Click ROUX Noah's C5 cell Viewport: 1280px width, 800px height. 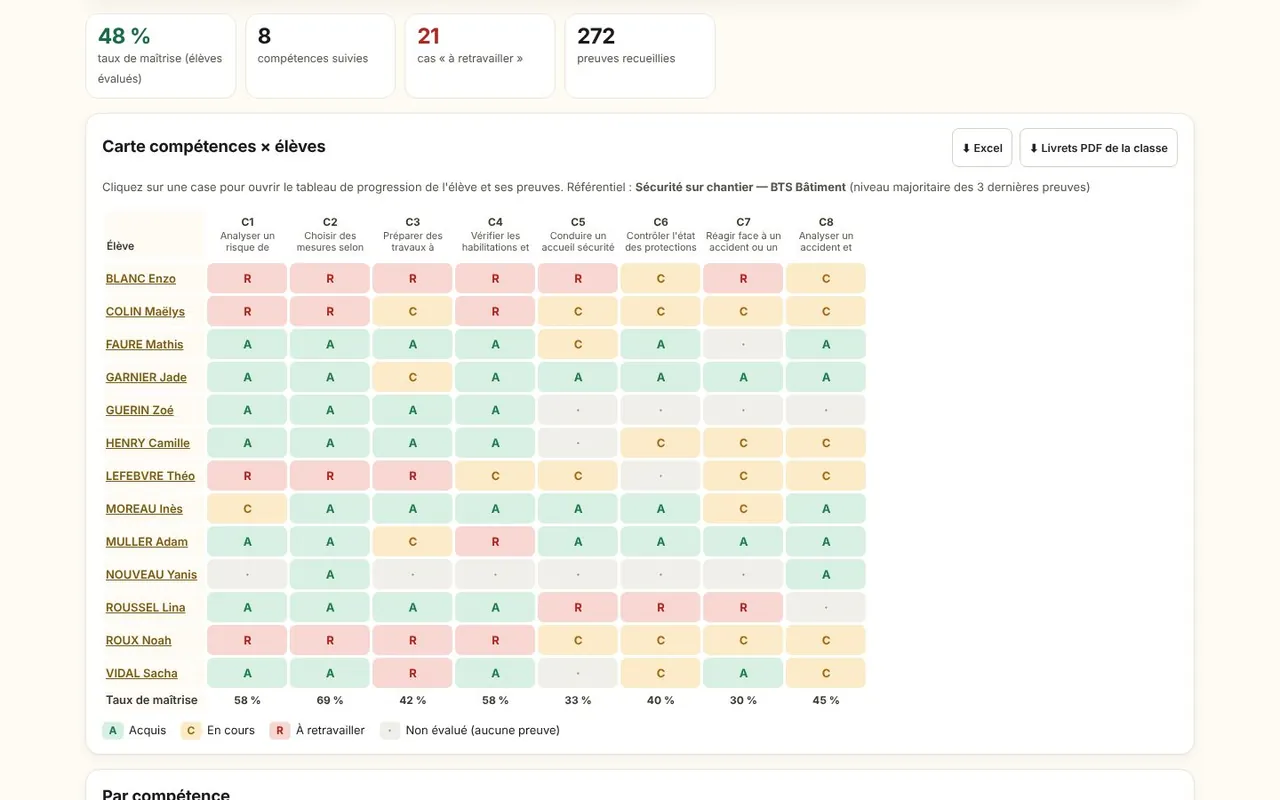tap(578, 642)
